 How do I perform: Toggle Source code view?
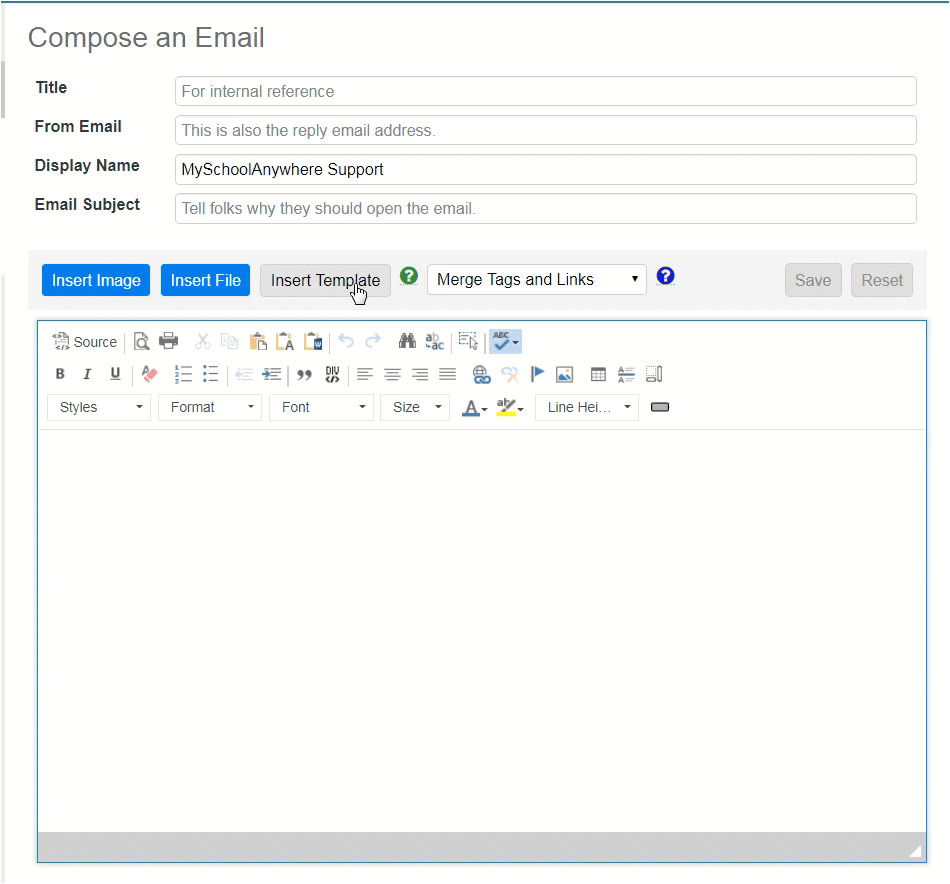(85, 342)
